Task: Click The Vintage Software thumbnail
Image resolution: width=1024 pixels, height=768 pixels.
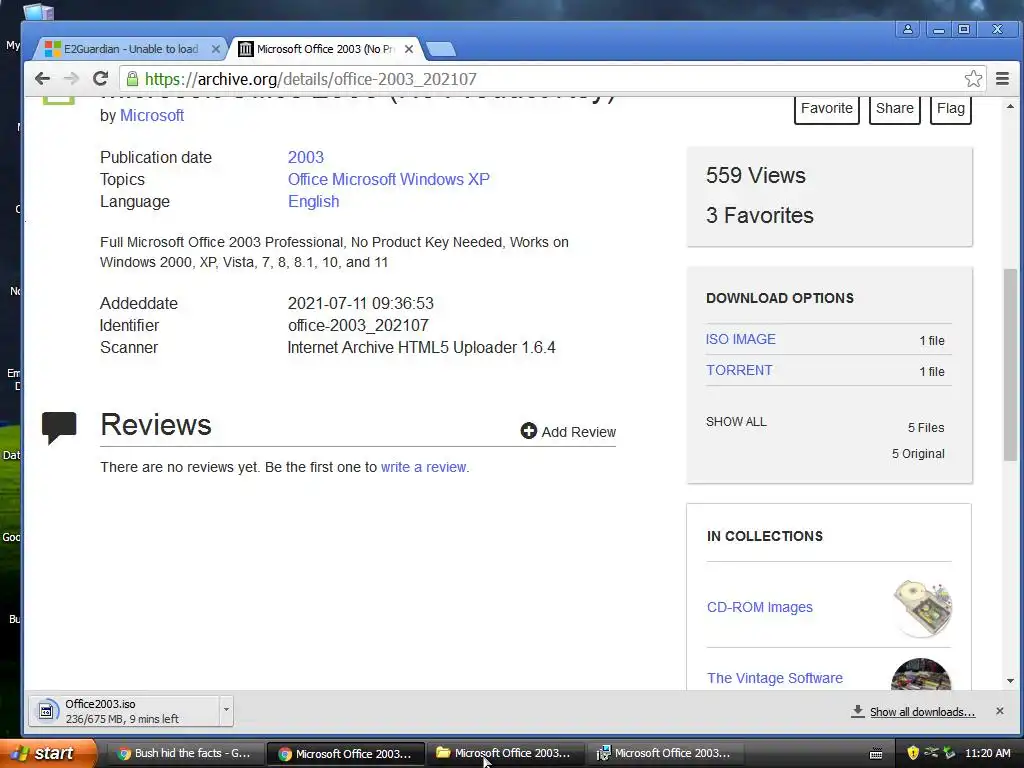Action: point(921,675)
